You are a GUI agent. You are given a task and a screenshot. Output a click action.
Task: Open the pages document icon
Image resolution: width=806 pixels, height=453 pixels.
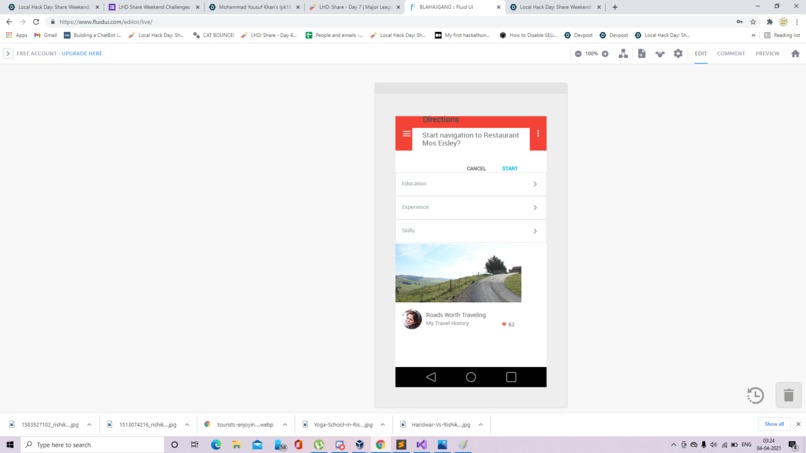click(x=642, y=53)
